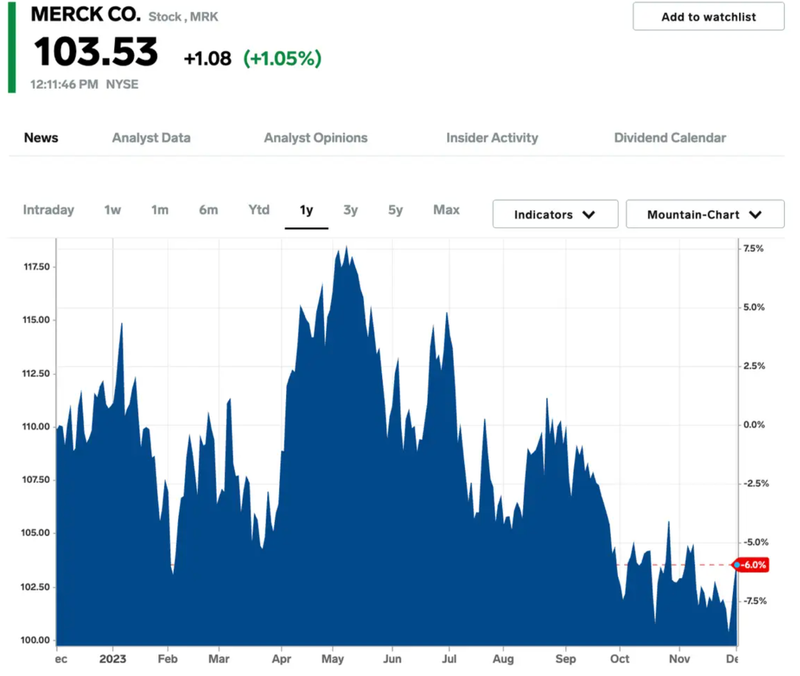Image resolution: width=800 pixels, height=676 pixels.
Task: Click the +1.08 price change value
Action: pos(207,59)
